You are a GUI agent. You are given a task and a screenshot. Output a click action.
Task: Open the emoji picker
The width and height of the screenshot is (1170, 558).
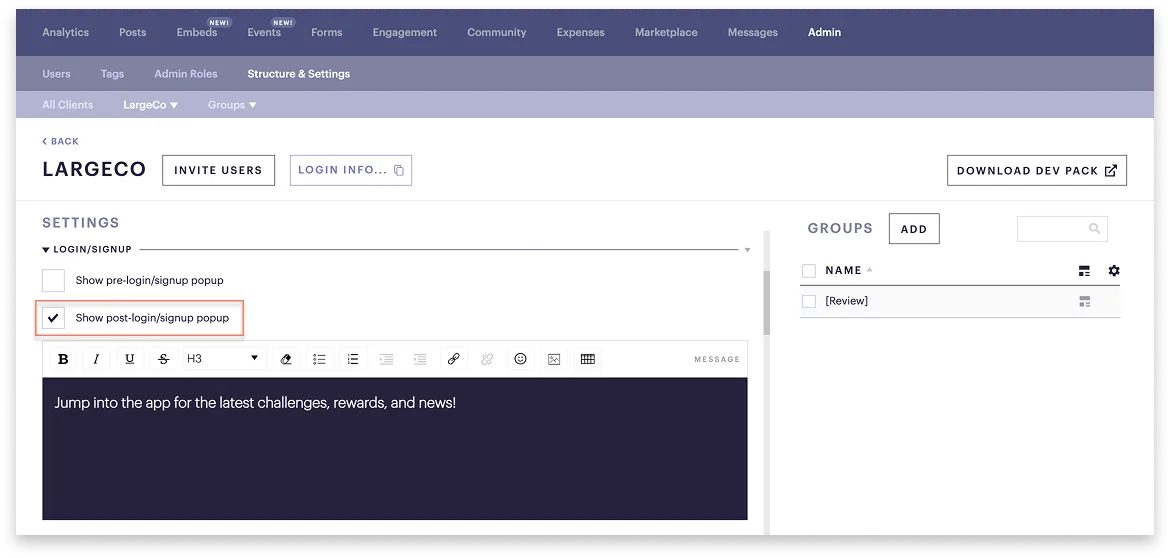pyautogui.click(x=521, y=359)
